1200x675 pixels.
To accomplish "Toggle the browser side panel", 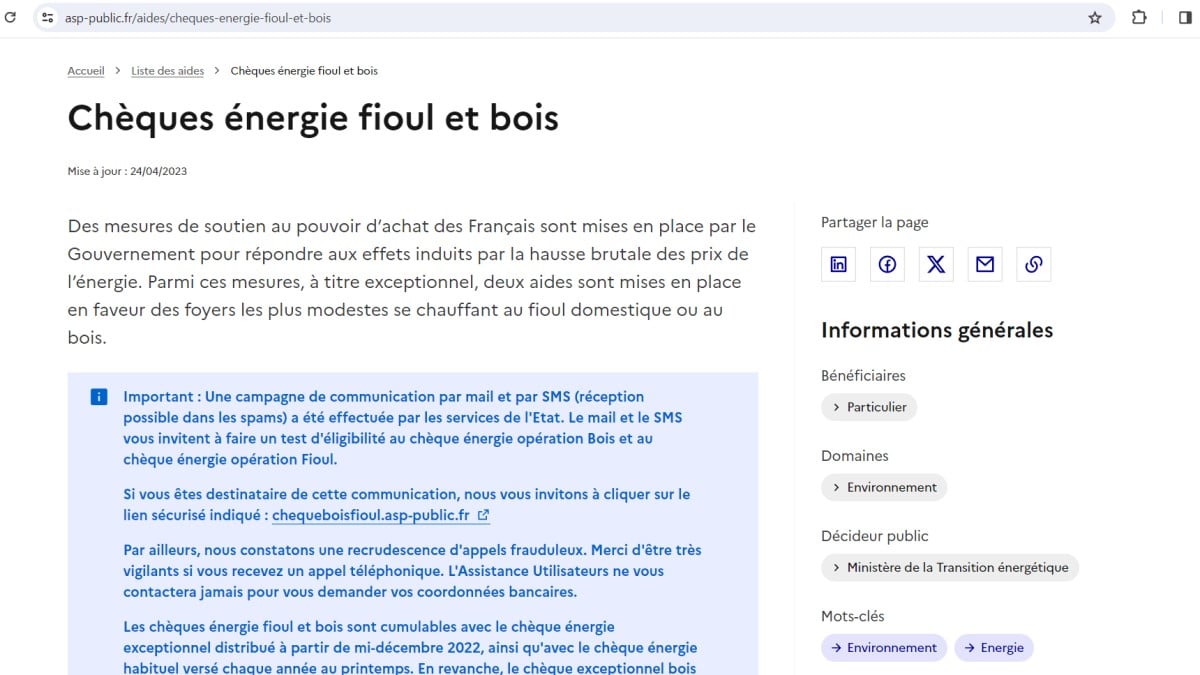I will point(1185,18).
